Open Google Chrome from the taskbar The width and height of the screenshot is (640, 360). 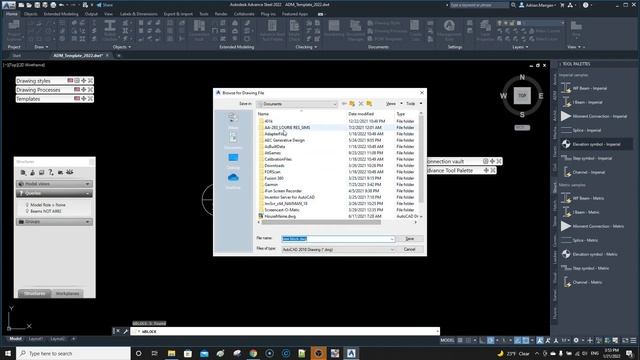pyautogui.click(x=253, y=353)
